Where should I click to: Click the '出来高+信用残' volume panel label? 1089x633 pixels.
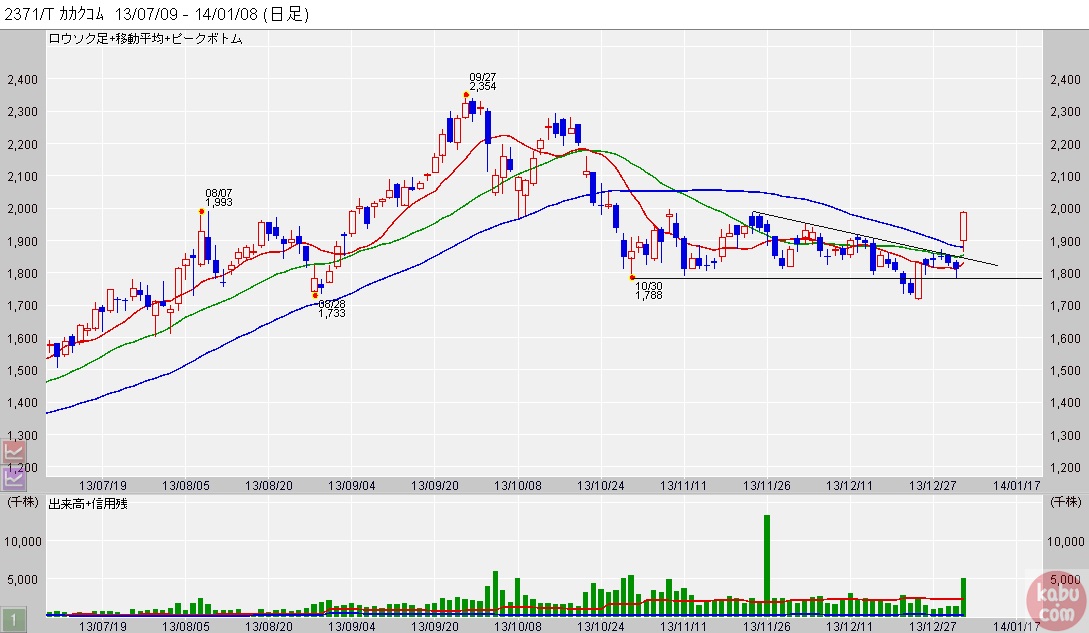pyautogui.click(x=88, y=504)
